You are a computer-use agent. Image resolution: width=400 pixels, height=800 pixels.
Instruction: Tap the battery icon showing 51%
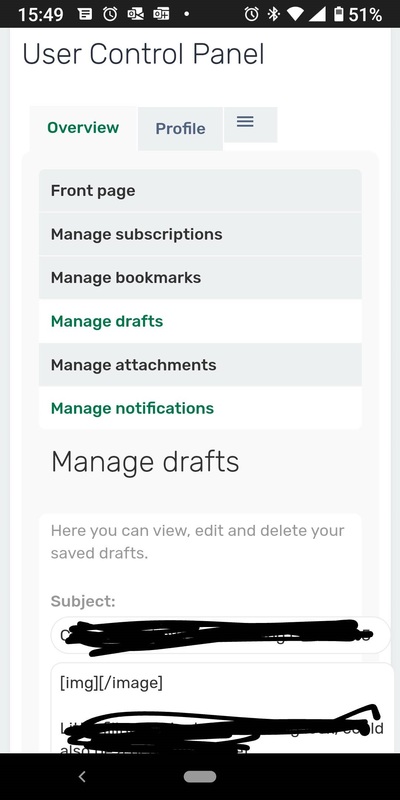tap(339, 14)
